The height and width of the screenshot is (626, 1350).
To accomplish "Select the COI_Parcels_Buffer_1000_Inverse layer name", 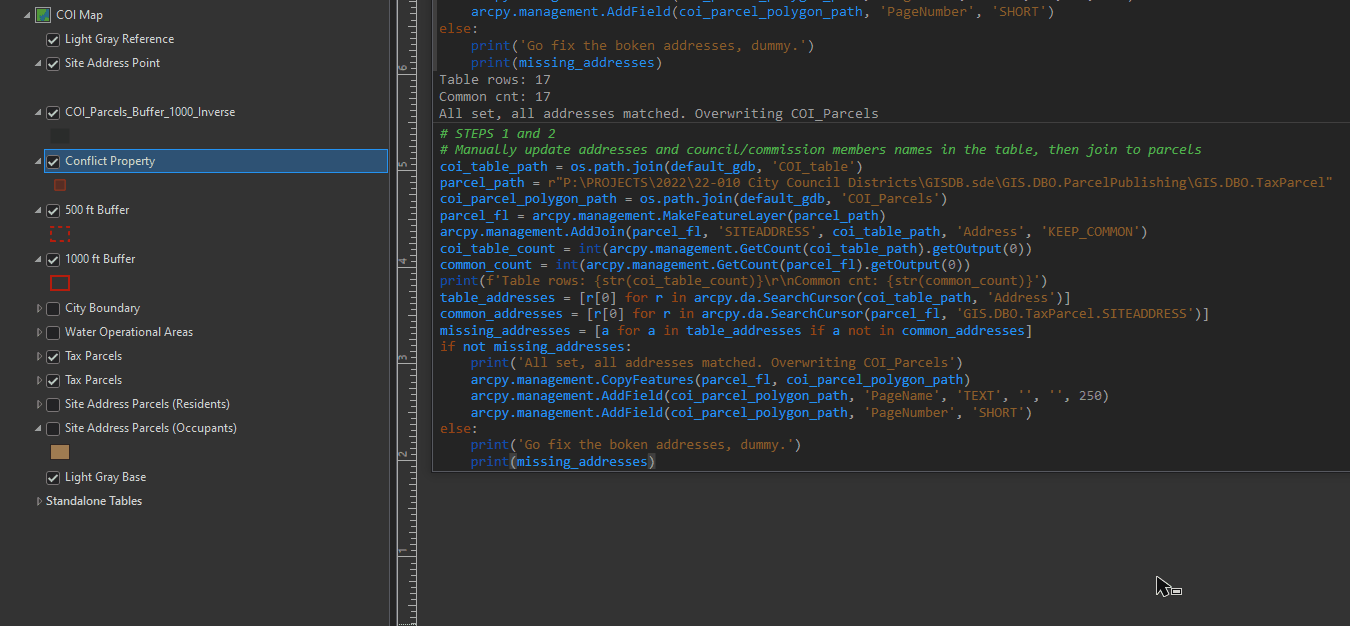I will point(151,113).
